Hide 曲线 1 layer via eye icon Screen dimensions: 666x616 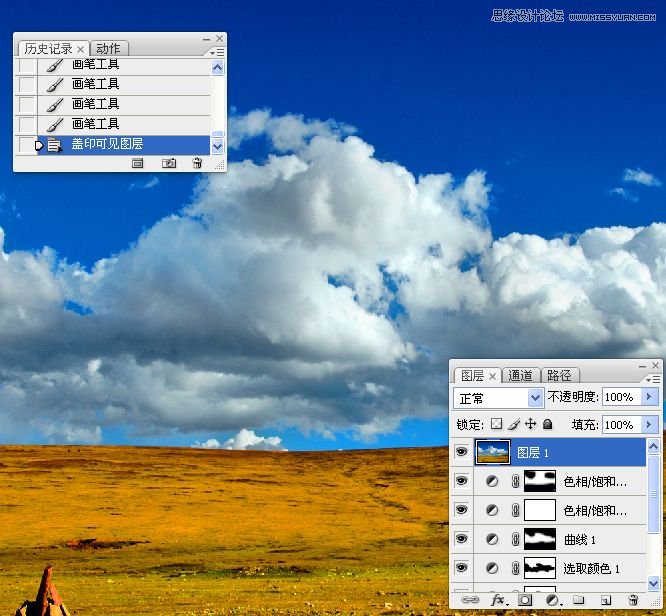[461, 539]
